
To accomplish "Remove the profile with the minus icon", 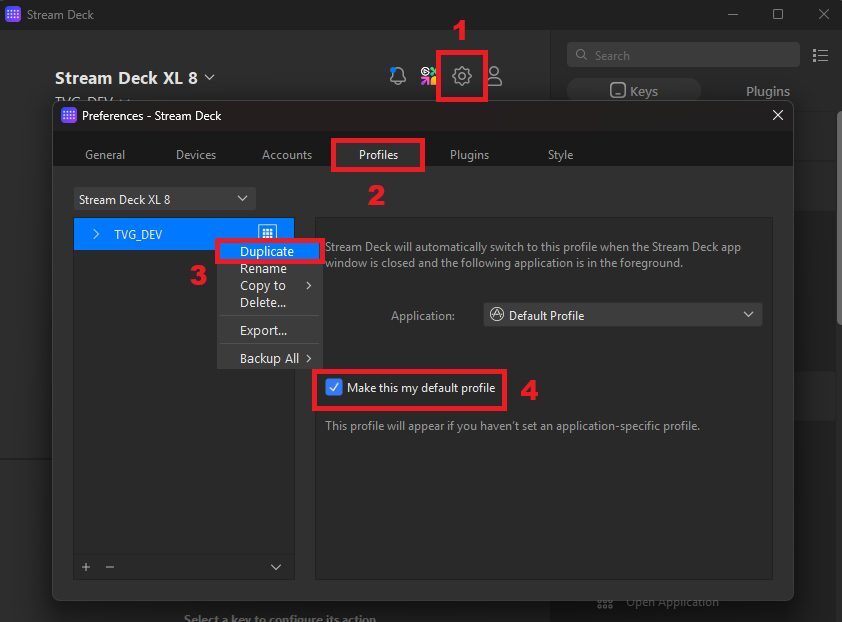I will click(x=110, y=567).
